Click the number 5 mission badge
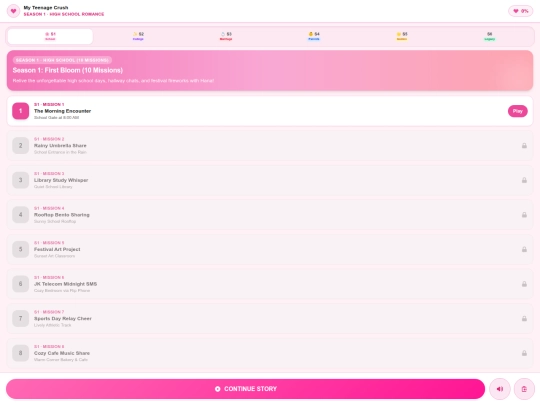This screenshot has width=540, height=405. point(21,249)
